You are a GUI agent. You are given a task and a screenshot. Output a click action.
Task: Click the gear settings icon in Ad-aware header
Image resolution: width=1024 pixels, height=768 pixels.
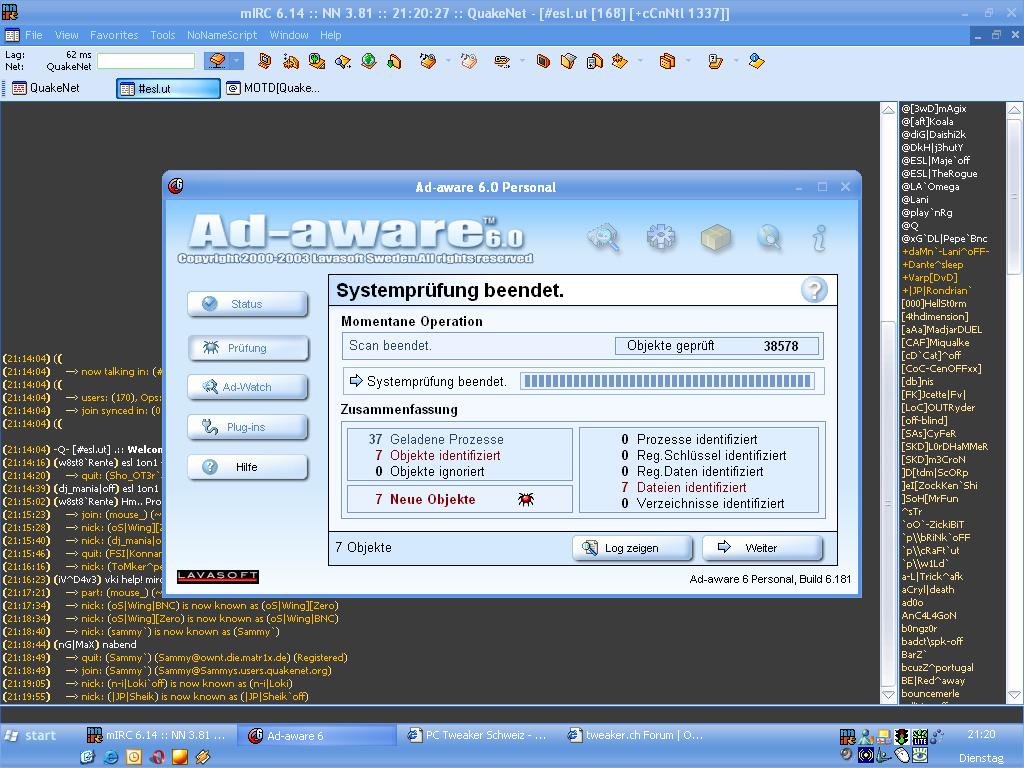pyautogui.click(x=661, y=238)
